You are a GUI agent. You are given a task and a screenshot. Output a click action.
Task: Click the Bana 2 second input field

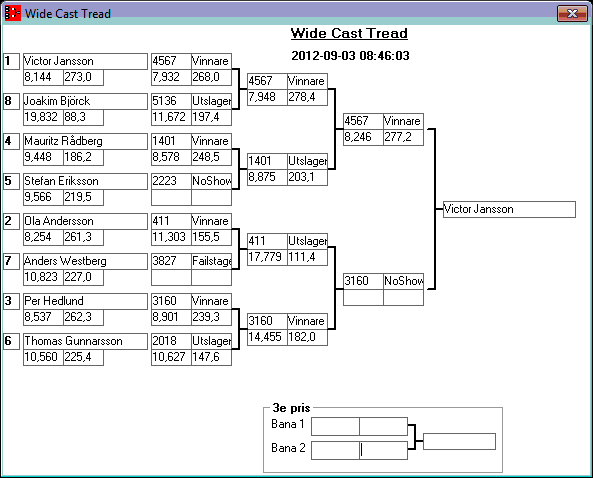[x=383, y=450]
